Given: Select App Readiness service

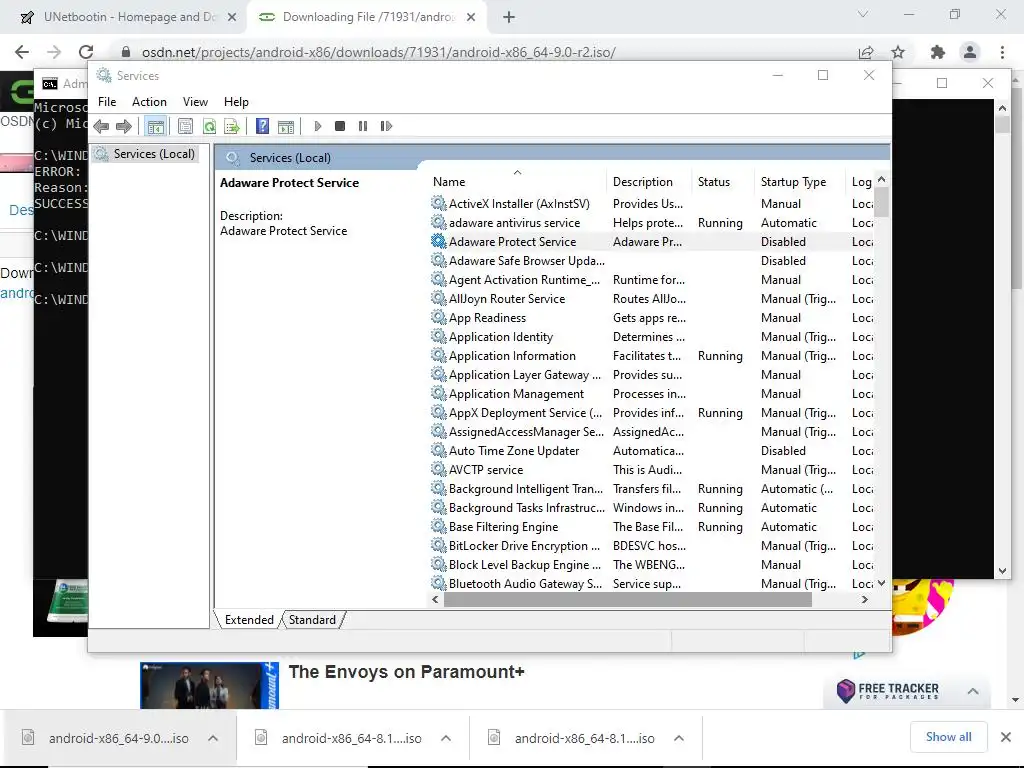Looking at the screenshot, I should tap(651, 318).
